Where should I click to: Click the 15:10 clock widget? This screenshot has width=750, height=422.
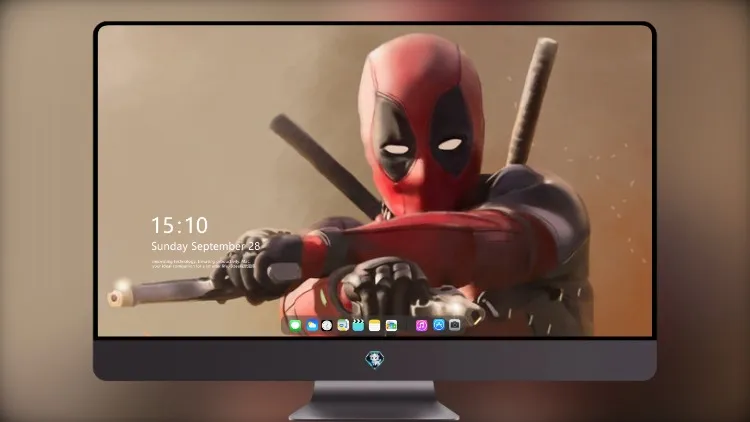pyautogui.click(x=179, y=225)
